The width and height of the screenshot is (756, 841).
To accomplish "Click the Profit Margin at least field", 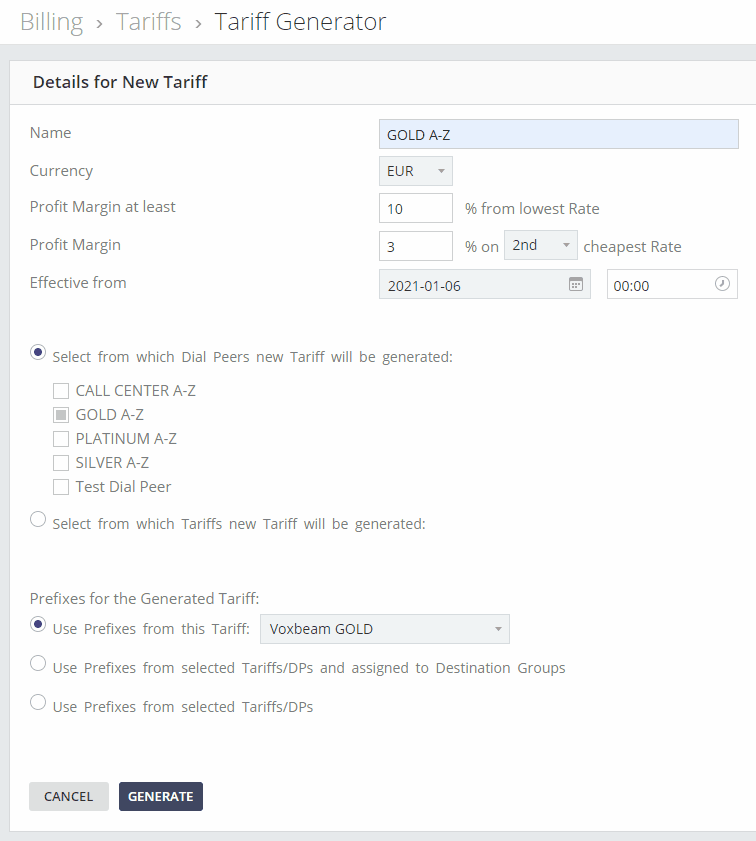I will pyautogui.click(x=416, y=208).
